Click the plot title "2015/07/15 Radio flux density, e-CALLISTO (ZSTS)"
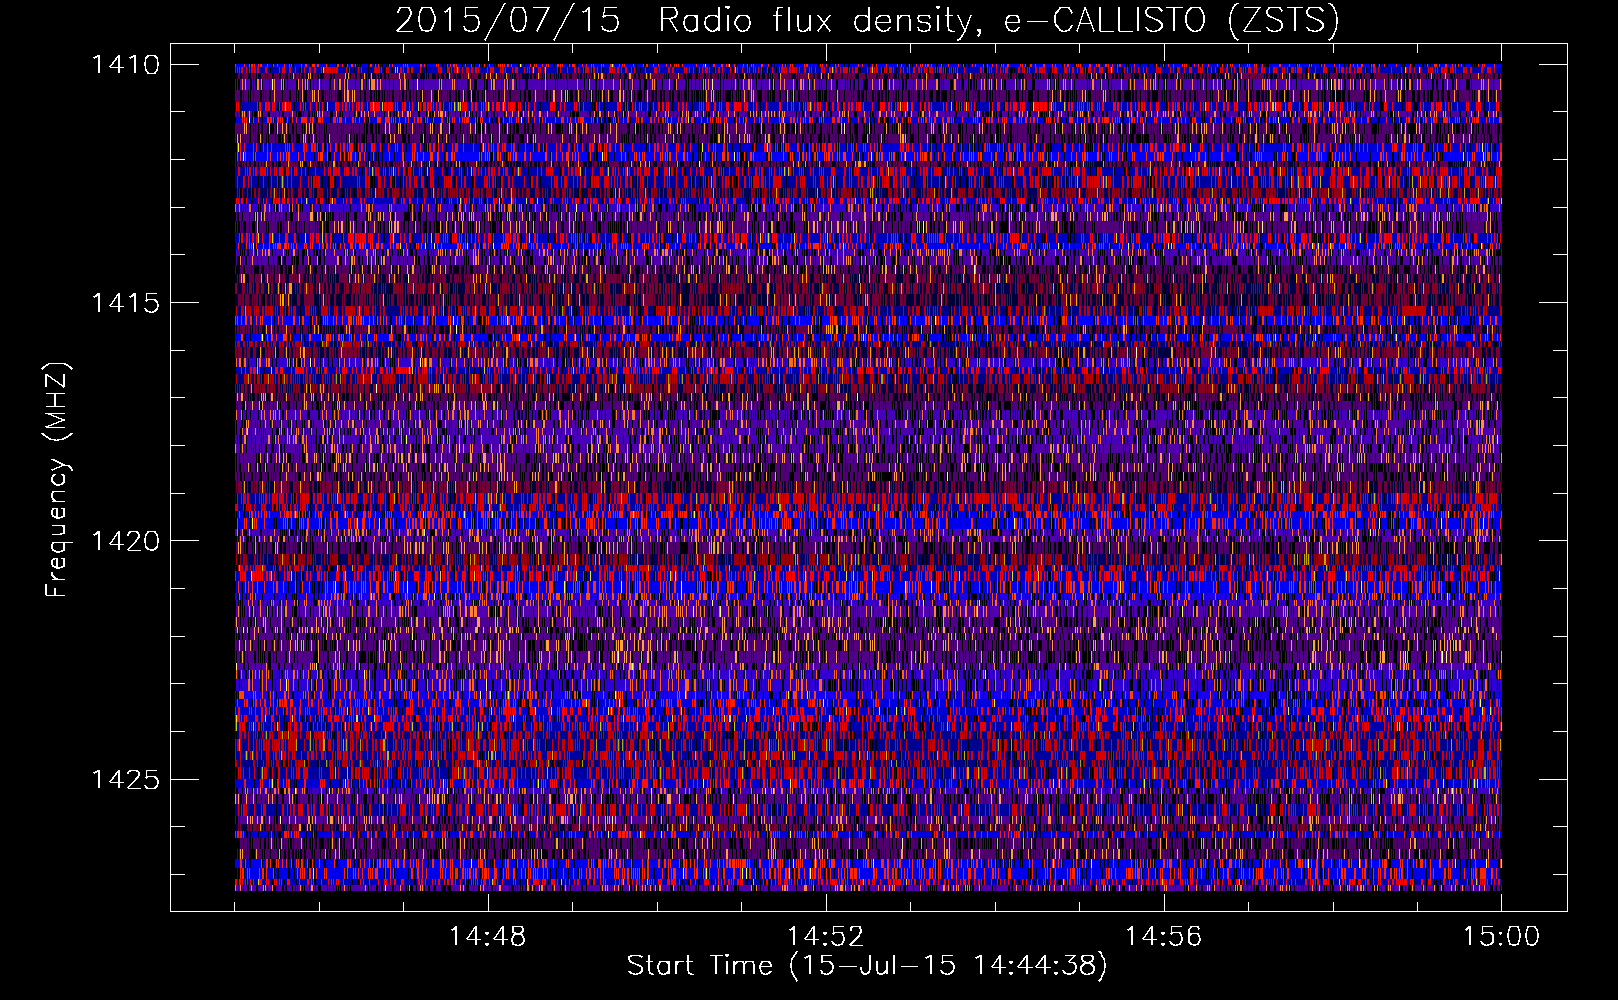This screenshot has height=1000, width=1618. tap(867, 20)
